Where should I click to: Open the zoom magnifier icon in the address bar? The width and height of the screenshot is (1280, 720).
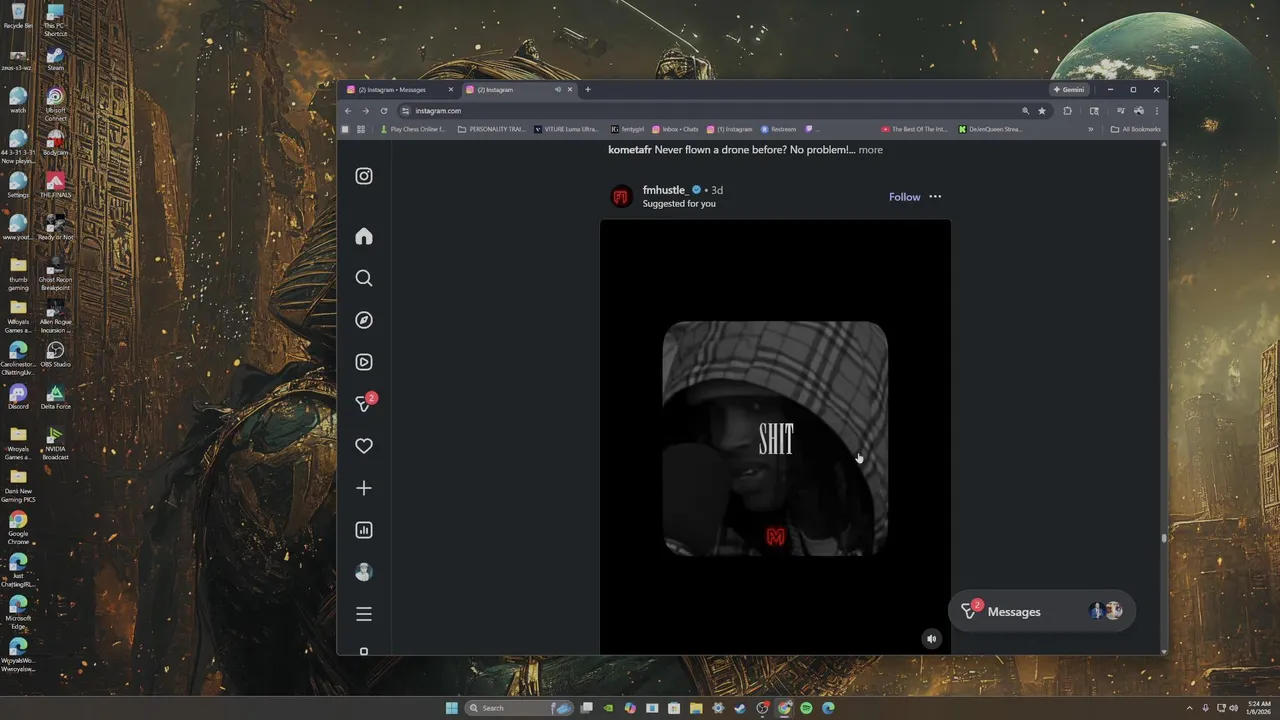point(1025,111)
